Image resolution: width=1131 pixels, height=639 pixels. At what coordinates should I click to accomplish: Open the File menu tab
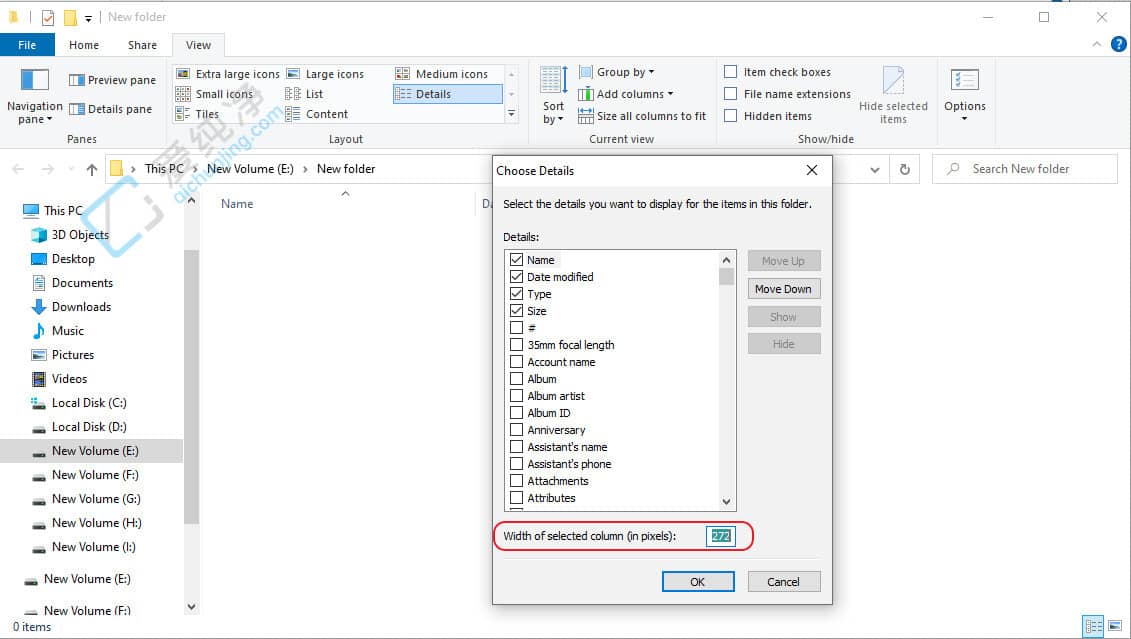tap(27, 45)
